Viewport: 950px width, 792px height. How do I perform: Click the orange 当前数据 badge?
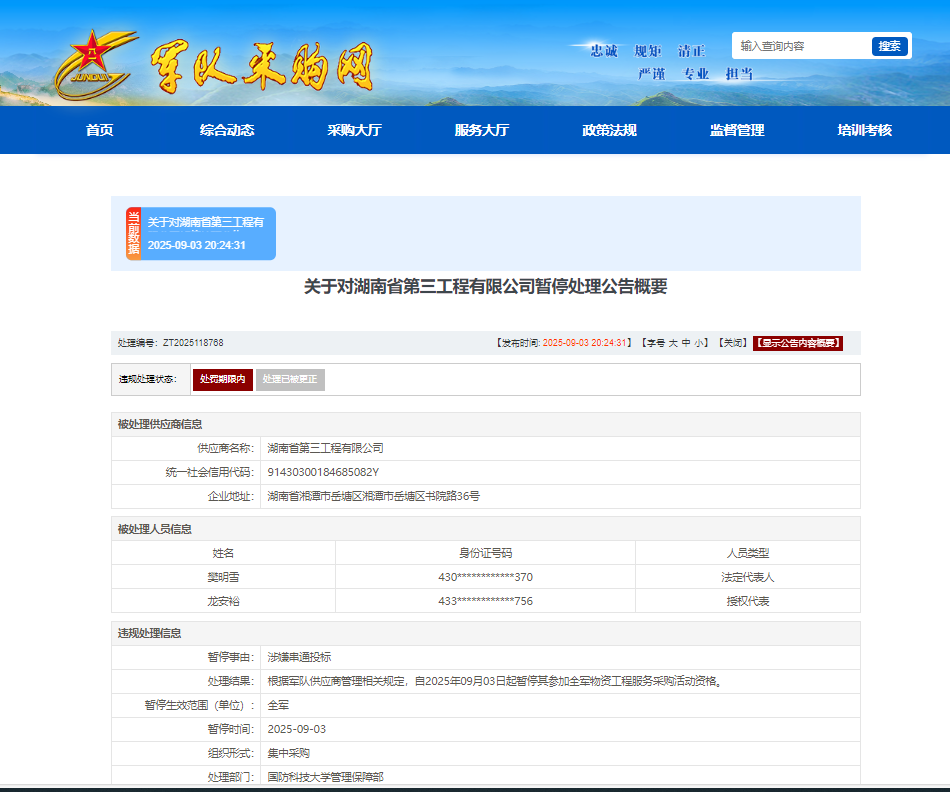click(133, 234)
